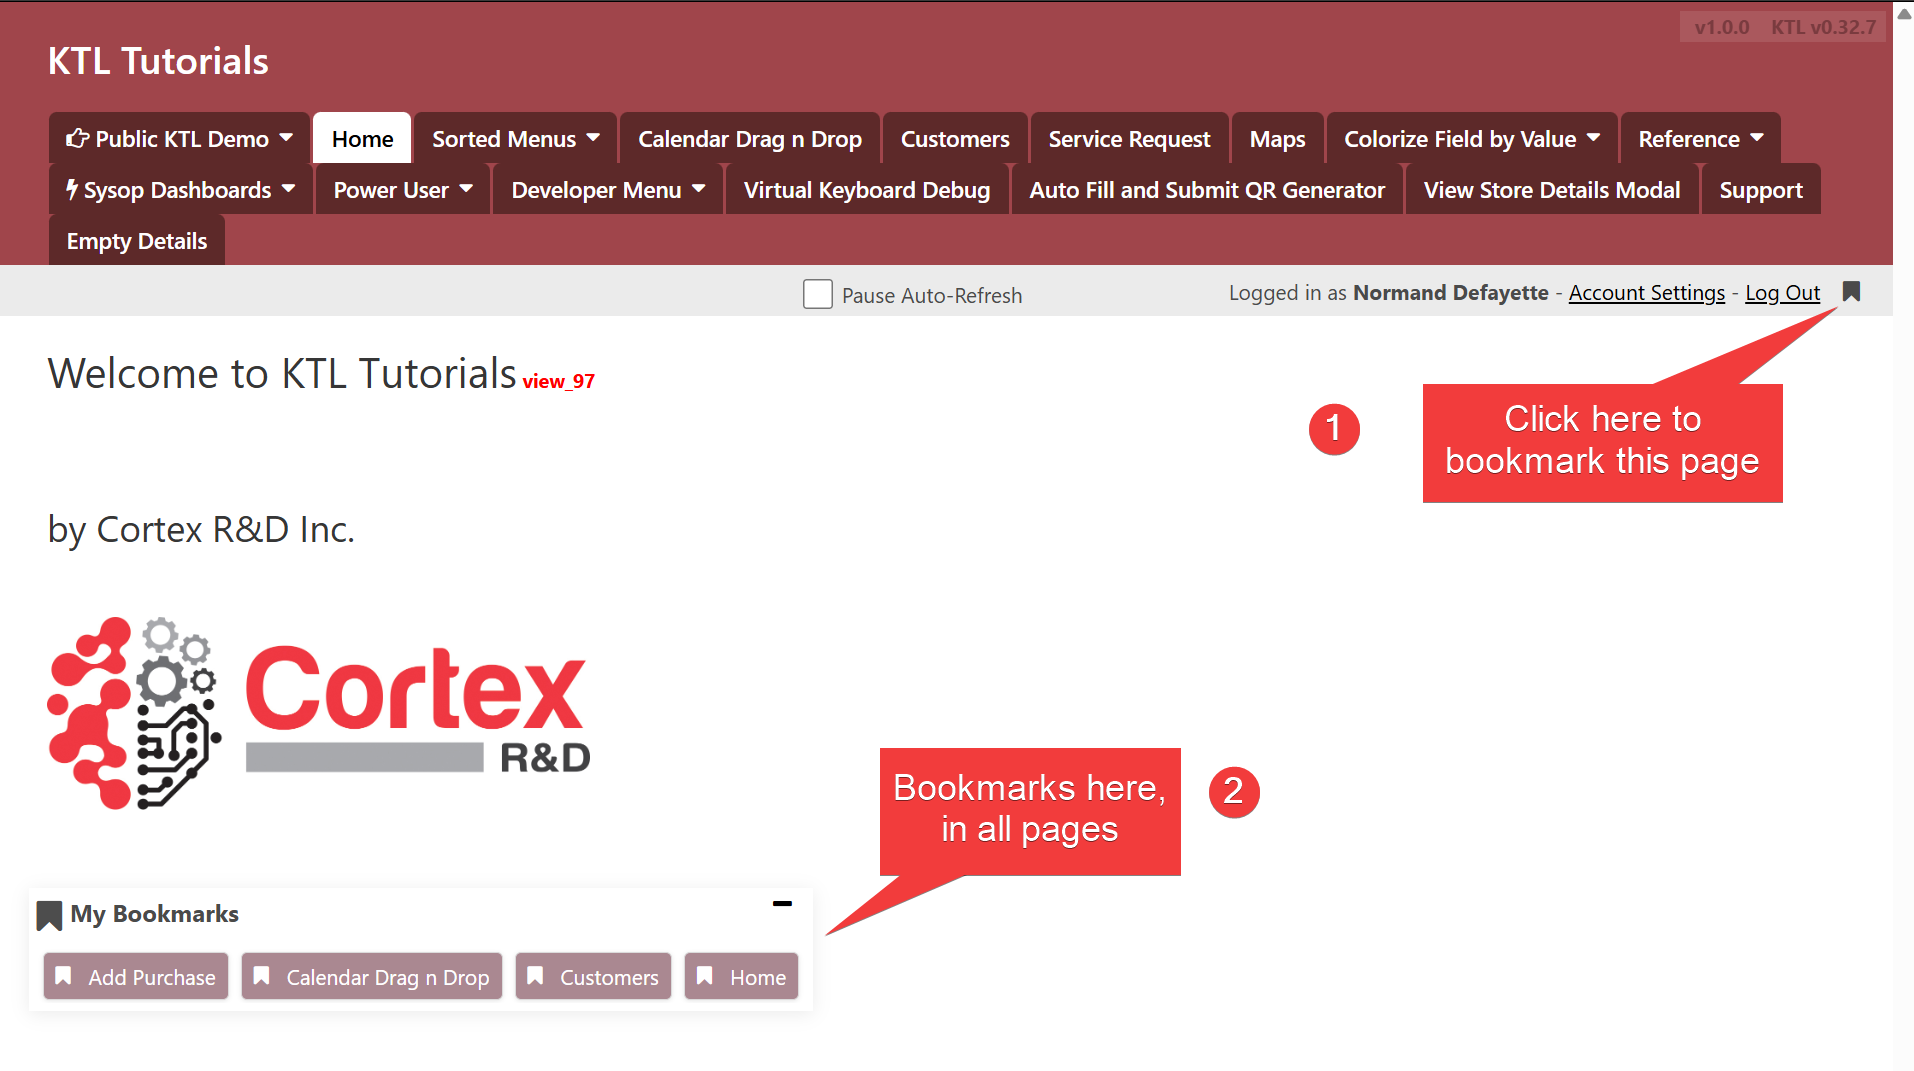Open the Calendar Drag n Drop menu tab

point(750,138)
